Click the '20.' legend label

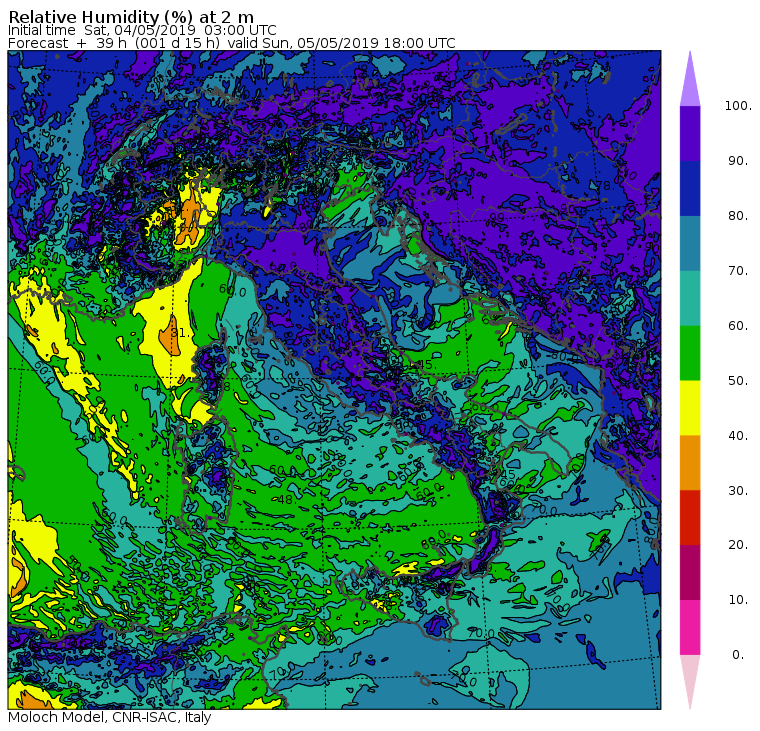pos(738,545)
